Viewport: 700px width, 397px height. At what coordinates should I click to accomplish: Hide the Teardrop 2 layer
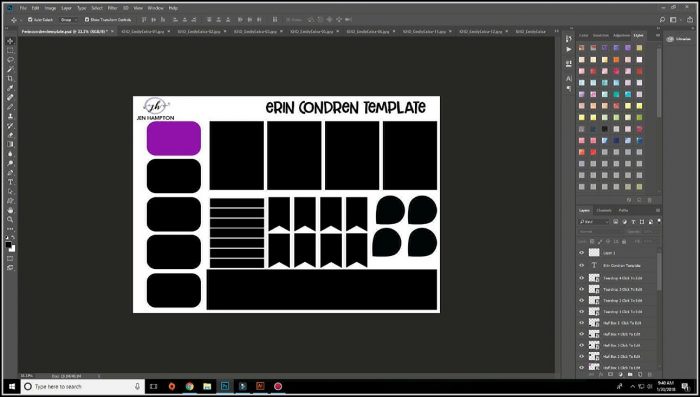pos(582,300)
